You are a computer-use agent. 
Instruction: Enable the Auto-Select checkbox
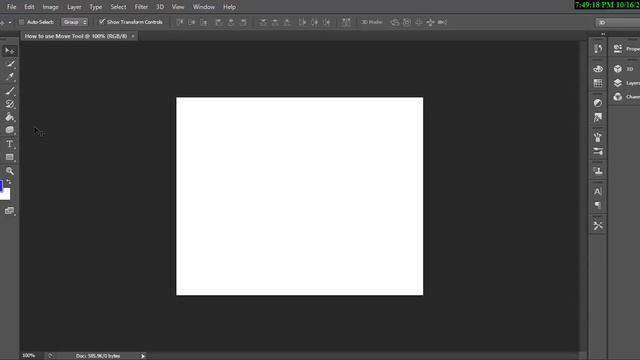[22, 22]
